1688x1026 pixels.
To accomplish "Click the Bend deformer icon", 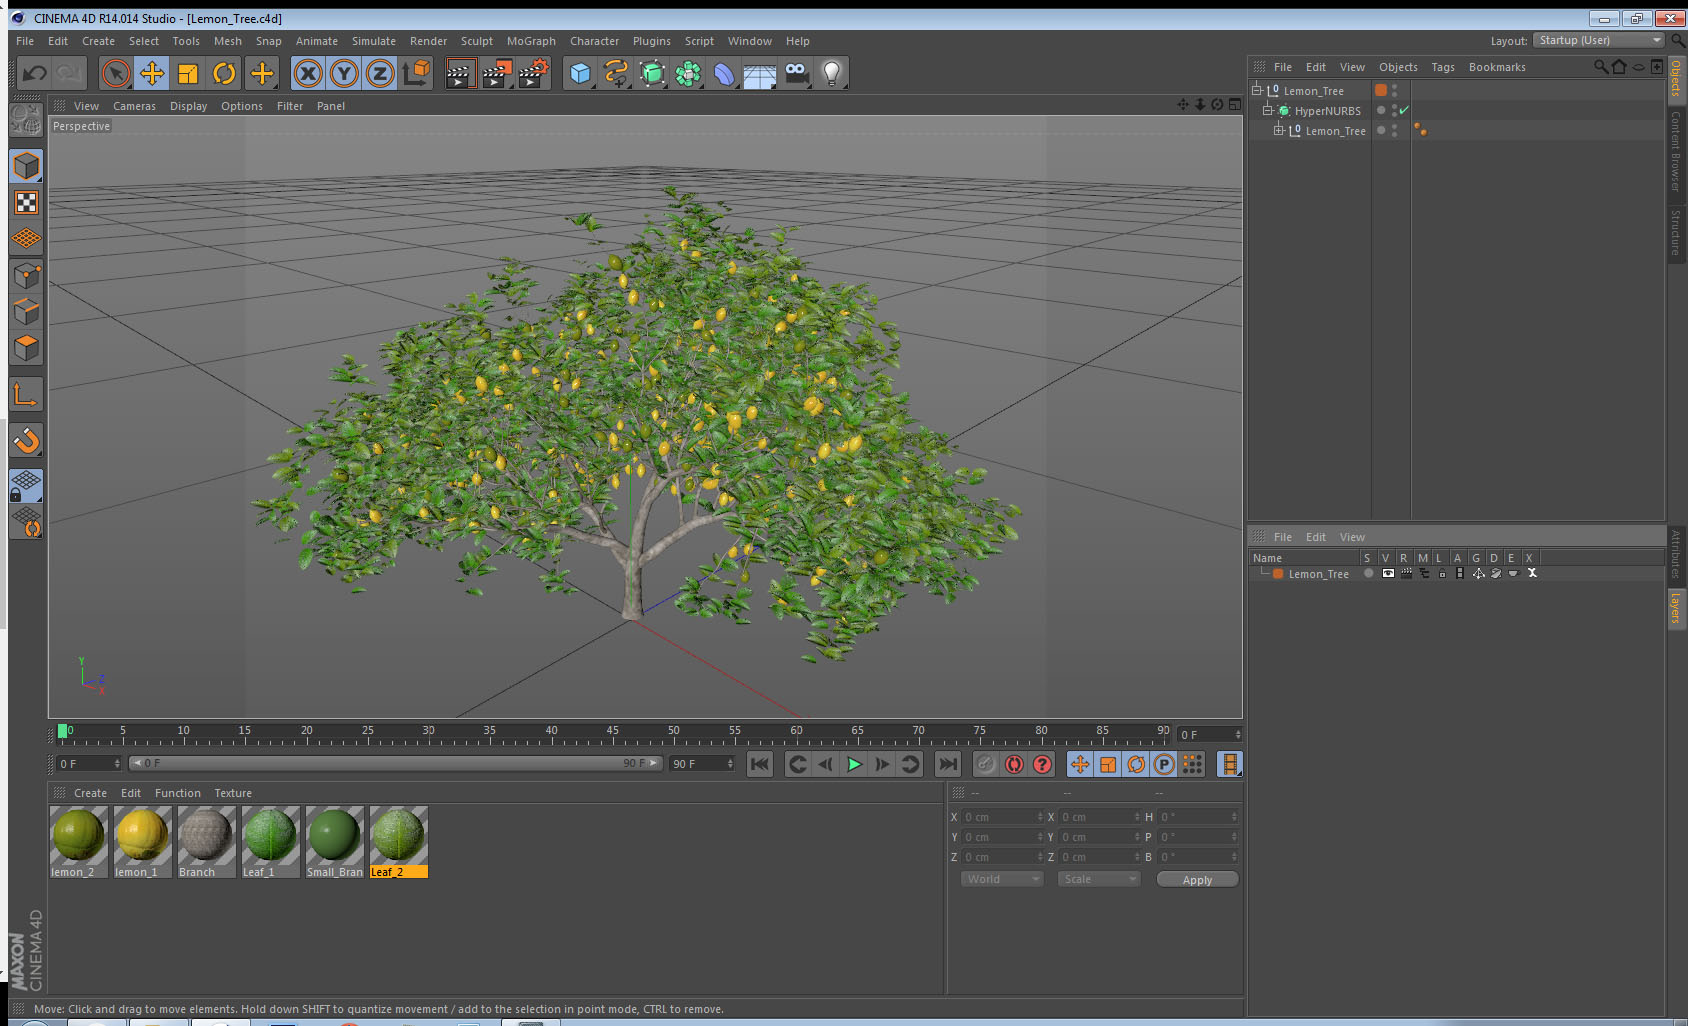I will [x=724, y=73].
